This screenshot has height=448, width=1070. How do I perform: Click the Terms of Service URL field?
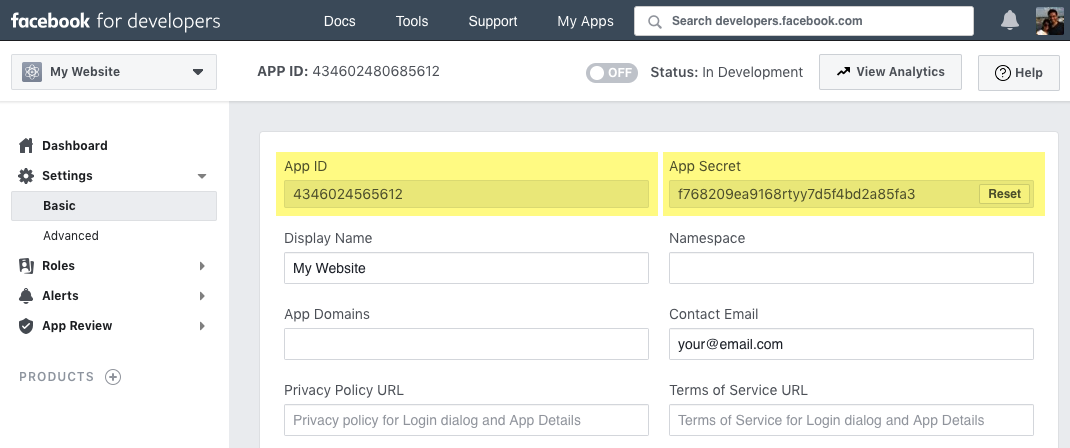[x=852, y=420]
